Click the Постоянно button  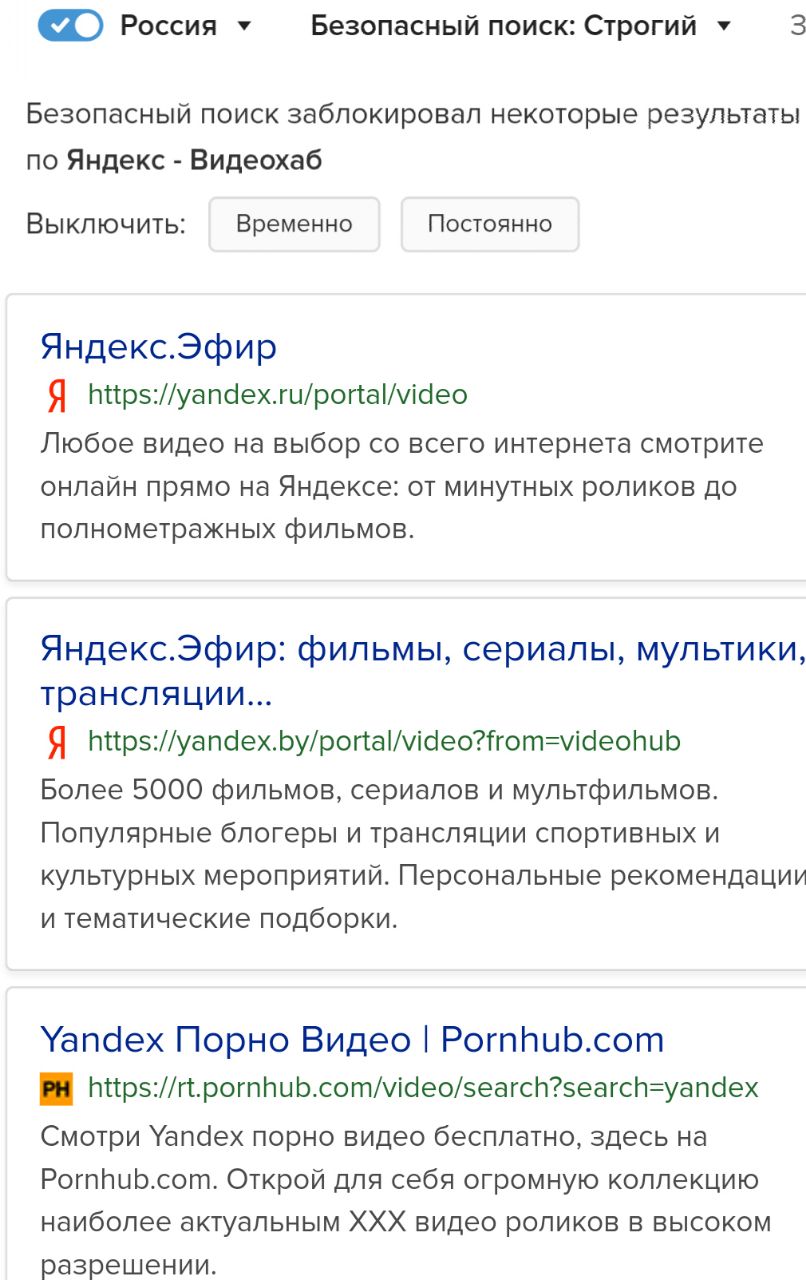point(490,224)
